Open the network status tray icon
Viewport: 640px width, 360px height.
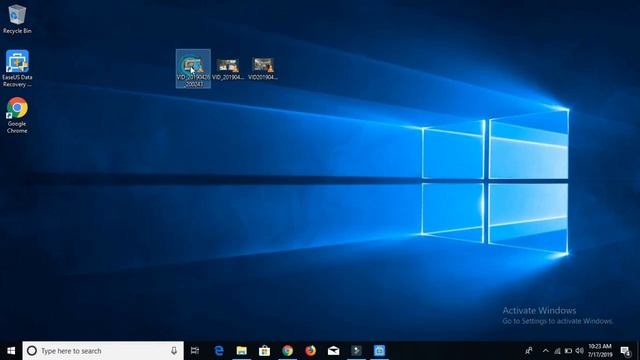(x=557, y=351)
